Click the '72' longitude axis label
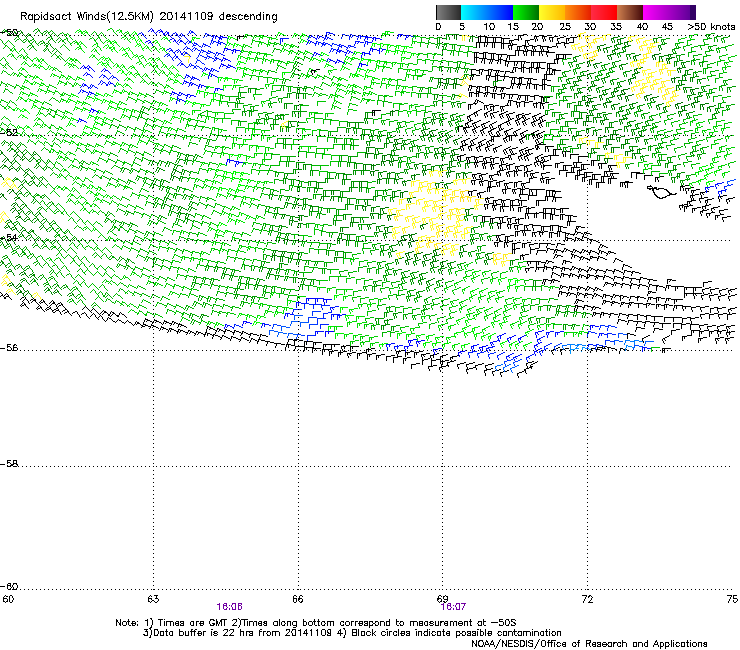This screenshot has height=650, width=740. pyautogui.click(x=587, y=599)
